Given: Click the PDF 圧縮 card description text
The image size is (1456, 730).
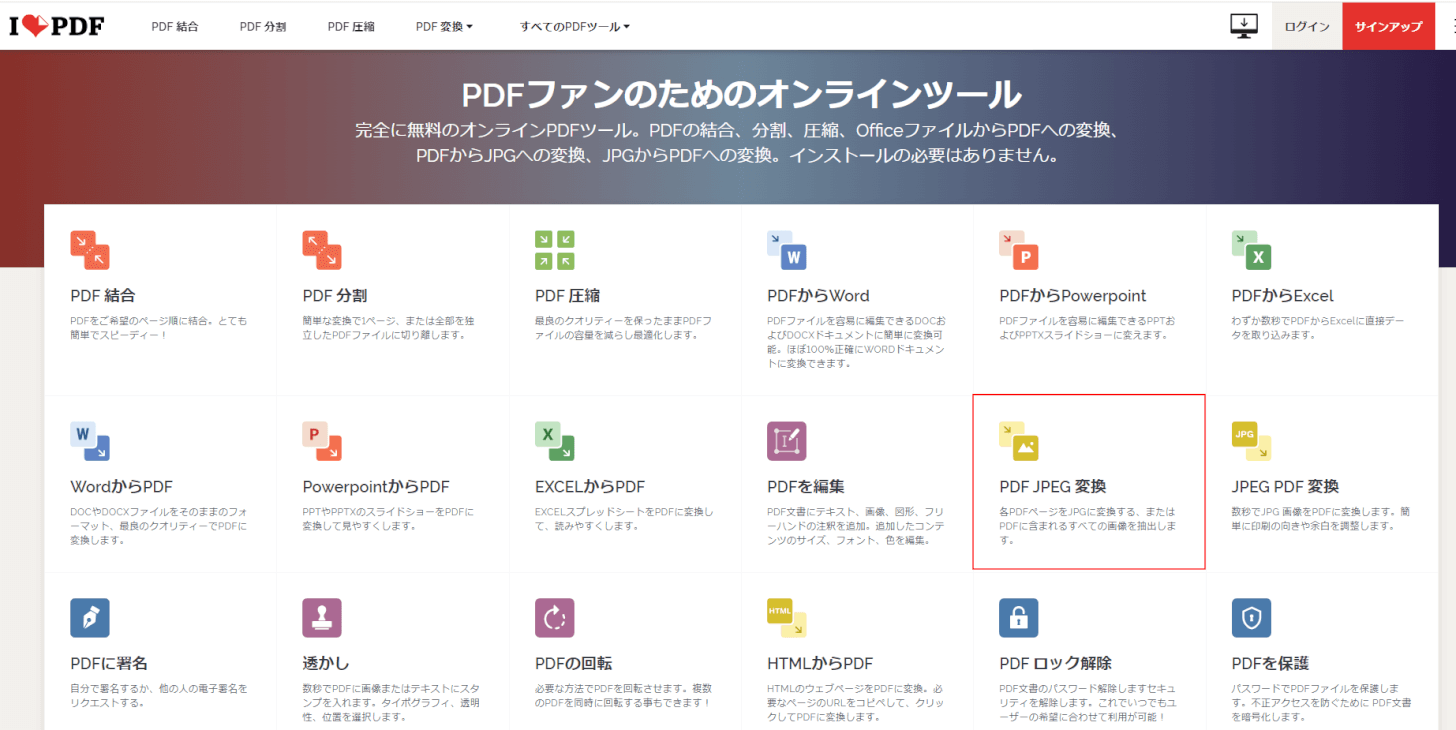Looking at the screenshot, I should [x=624, y=328].
